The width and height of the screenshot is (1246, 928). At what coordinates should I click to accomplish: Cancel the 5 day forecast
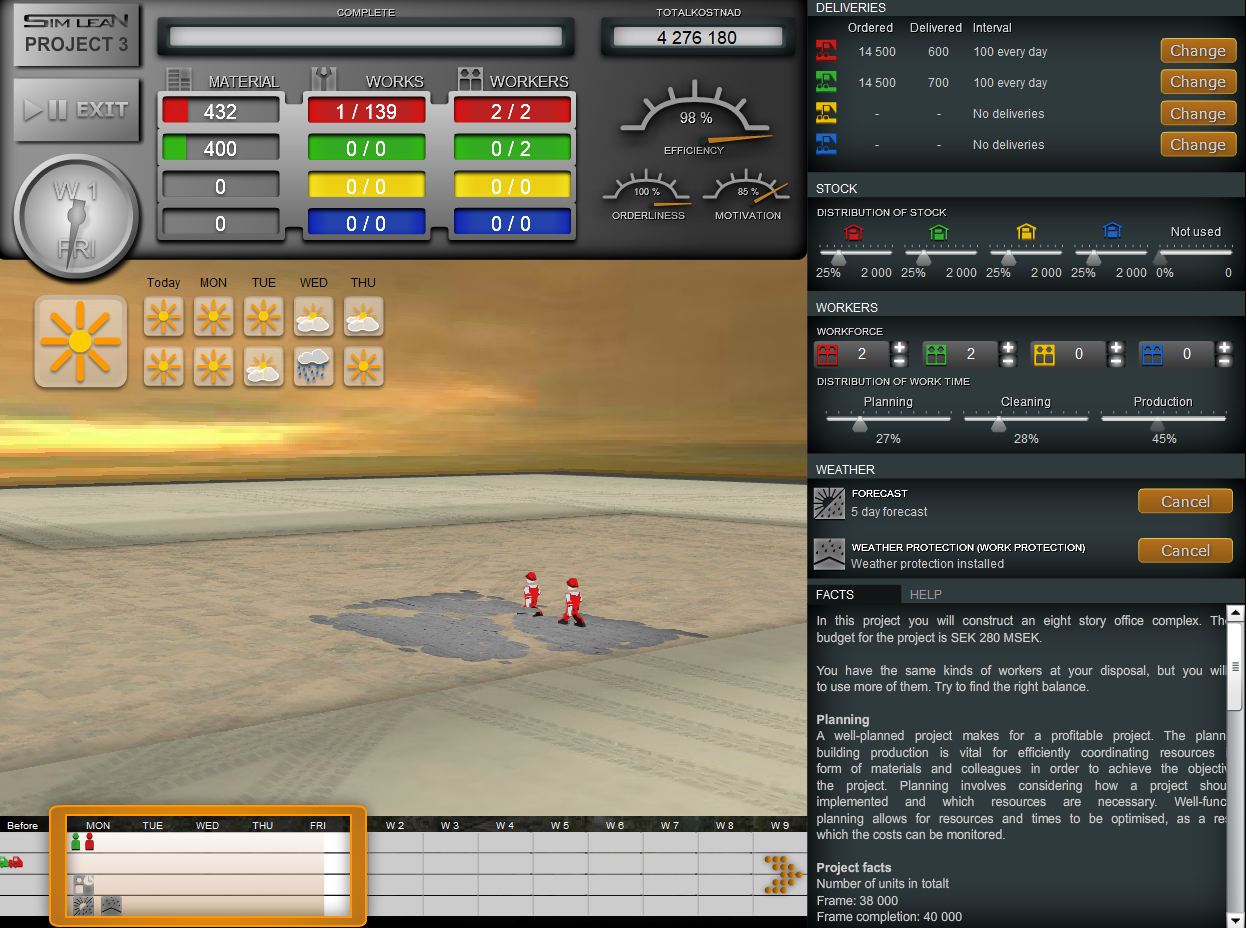click(1185, 502)
